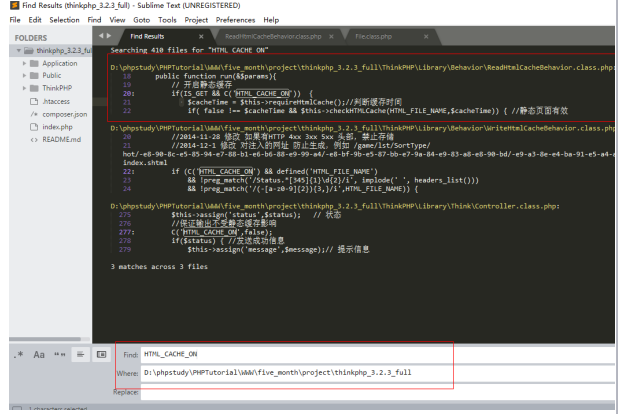Click the Where path input field
Screen dimensions: 618x414
pyautogui.click(x=377, y=373)
